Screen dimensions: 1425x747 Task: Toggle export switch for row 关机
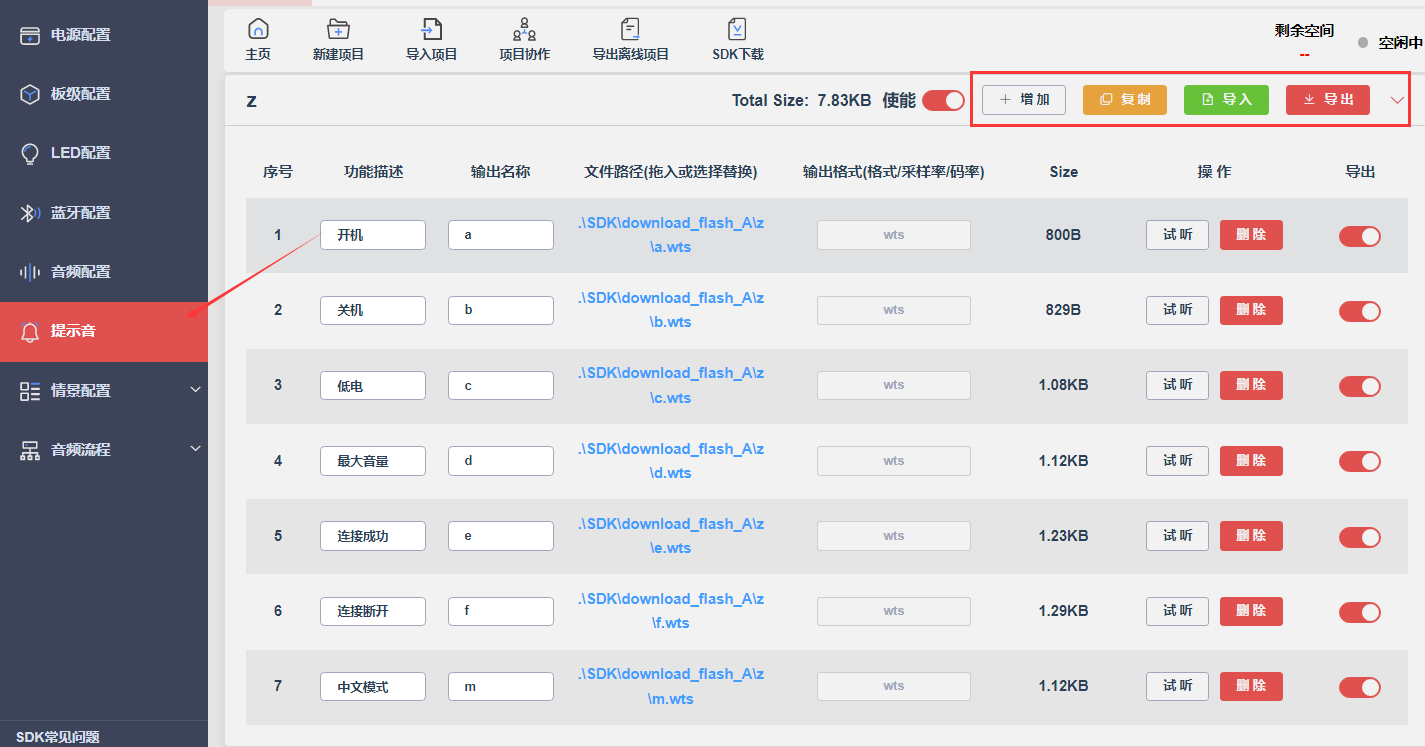[x=1360, y=311]
